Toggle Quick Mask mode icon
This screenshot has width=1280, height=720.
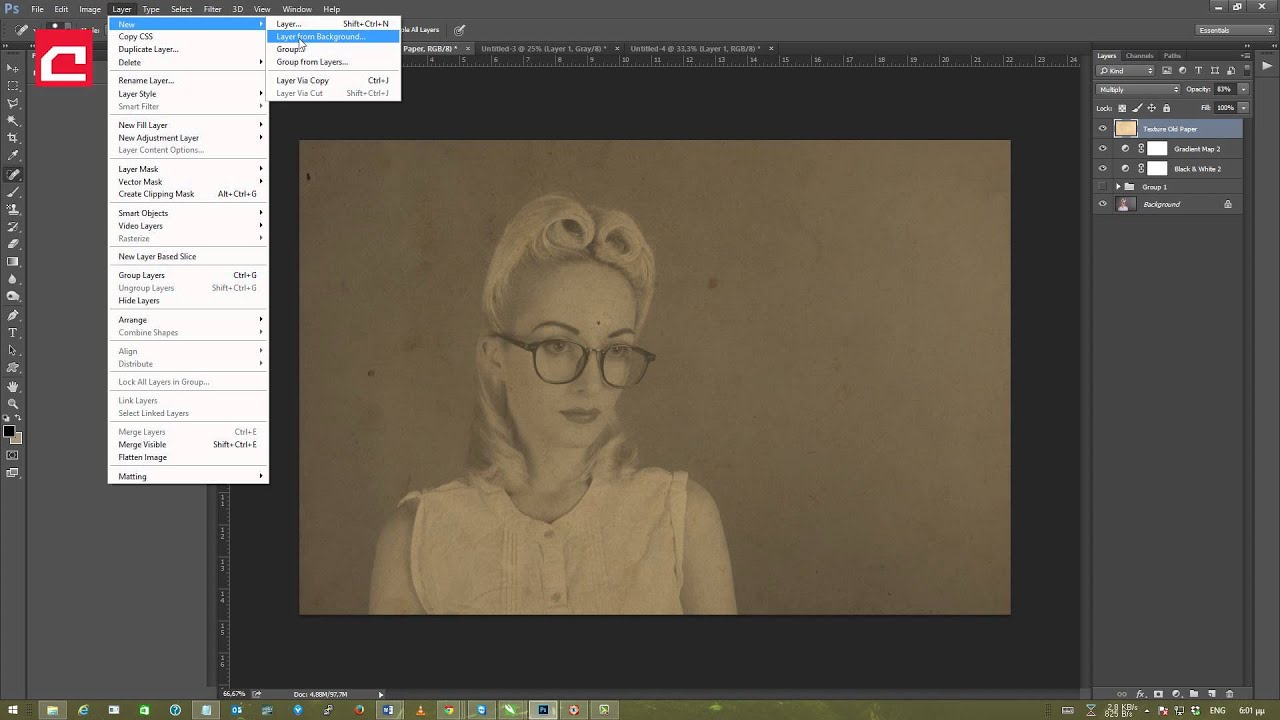coord(13,456)
